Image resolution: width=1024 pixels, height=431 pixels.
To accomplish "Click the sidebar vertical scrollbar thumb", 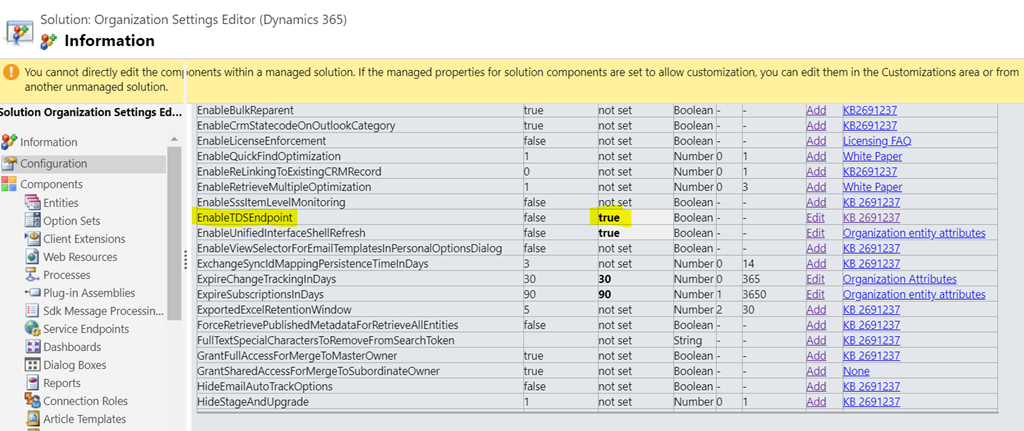I will click(174, 232).
